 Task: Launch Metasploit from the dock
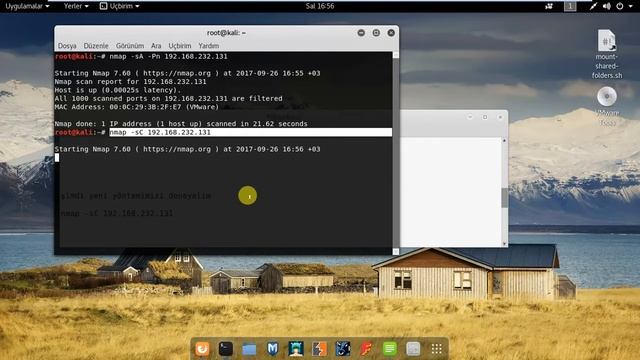click(x=273, y=349)
